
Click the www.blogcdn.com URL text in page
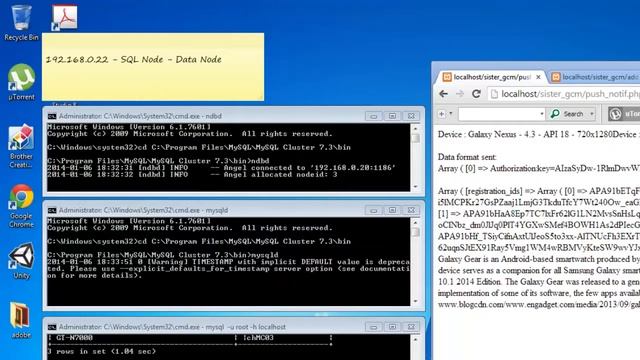point(539,304)
